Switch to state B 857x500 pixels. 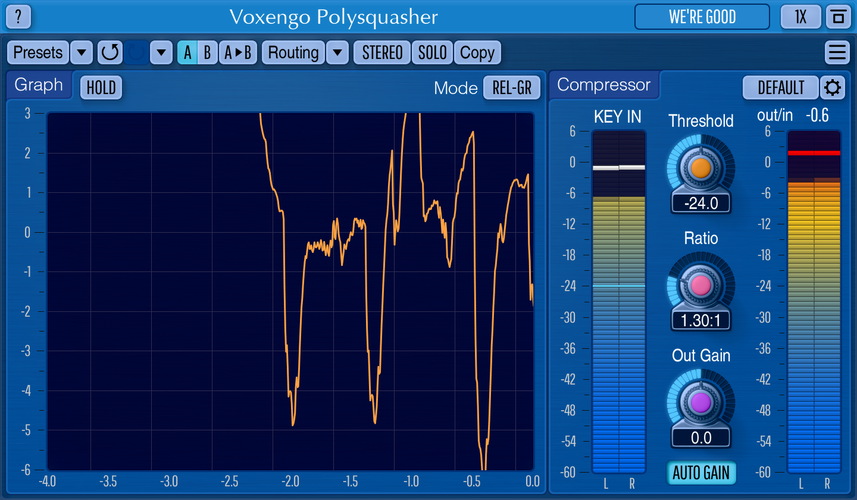[207, 52]
